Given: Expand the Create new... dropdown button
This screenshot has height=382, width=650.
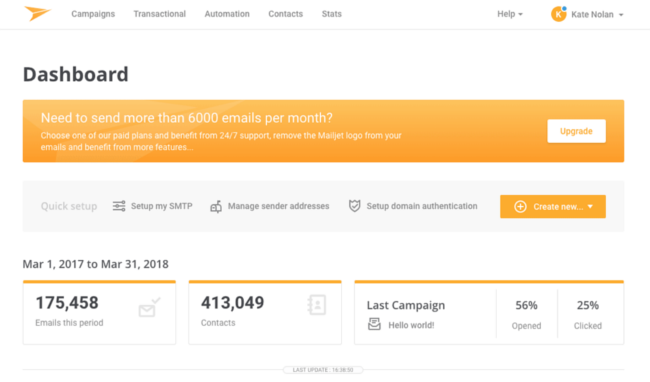Looking at the screenshot, I should (x=553, y=206).
